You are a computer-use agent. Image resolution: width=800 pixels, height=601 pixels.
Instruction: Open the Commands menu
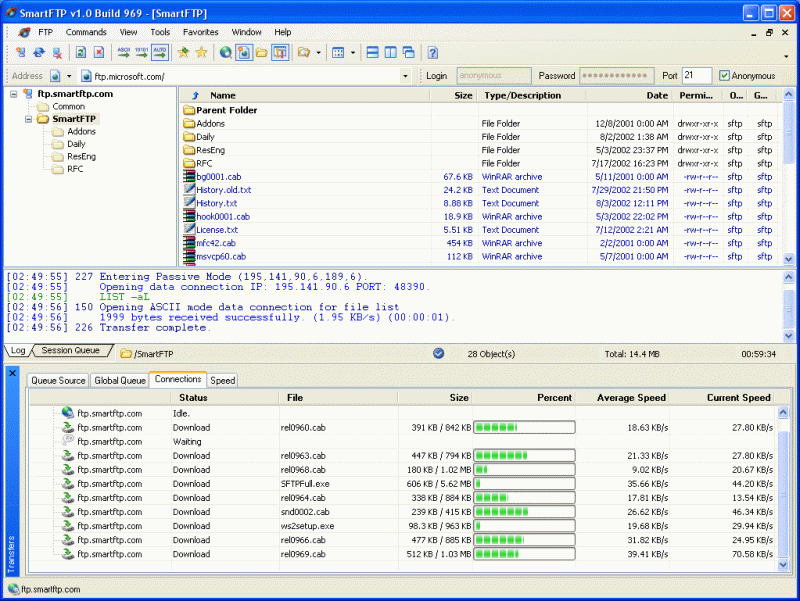(86, 32)
